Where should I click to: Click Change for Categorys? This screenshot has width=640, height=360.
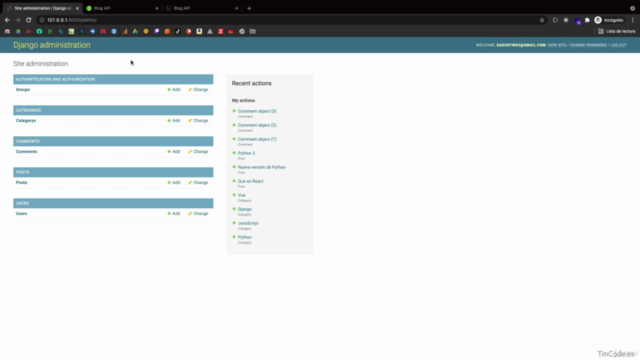[198, 120]
